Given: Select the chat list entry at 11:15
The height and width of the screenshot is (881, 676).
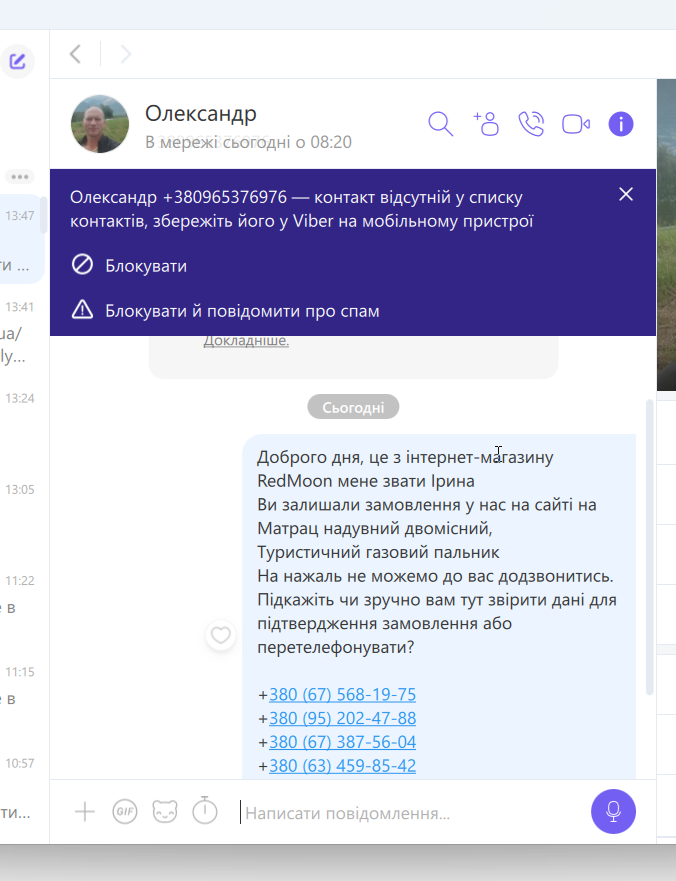Looking at the screenshot, I should pos(20,696).
